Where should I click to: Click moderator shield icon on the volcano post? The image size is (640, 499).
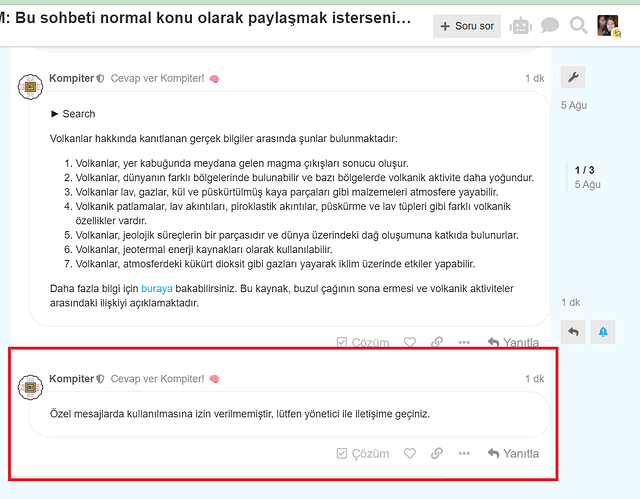(x=100, y=79)
